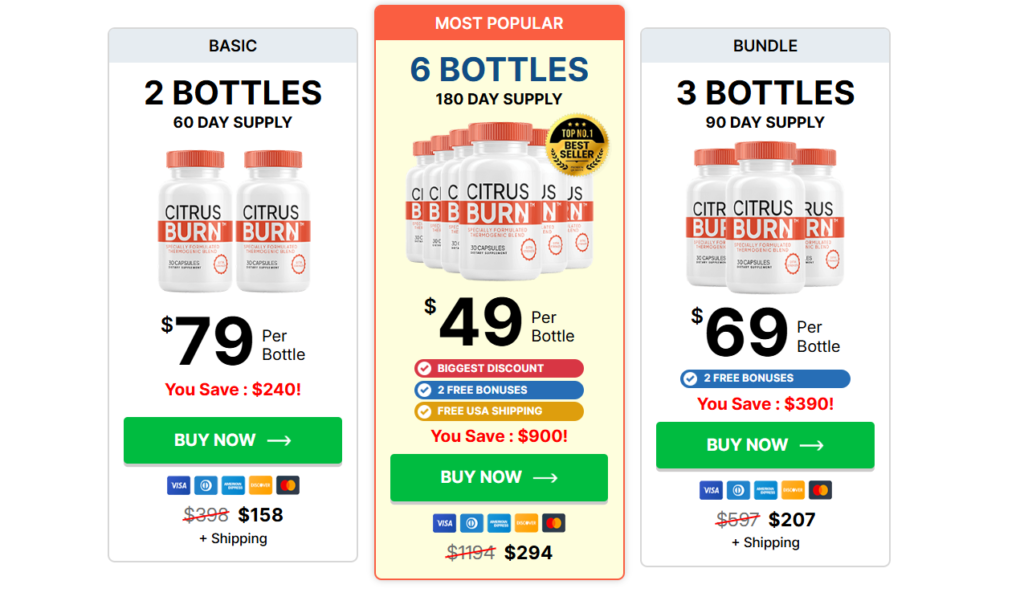This screenshot has height=597, width=1024.
Task: Click the 3 Bottles product image
Action: (765, 217)
